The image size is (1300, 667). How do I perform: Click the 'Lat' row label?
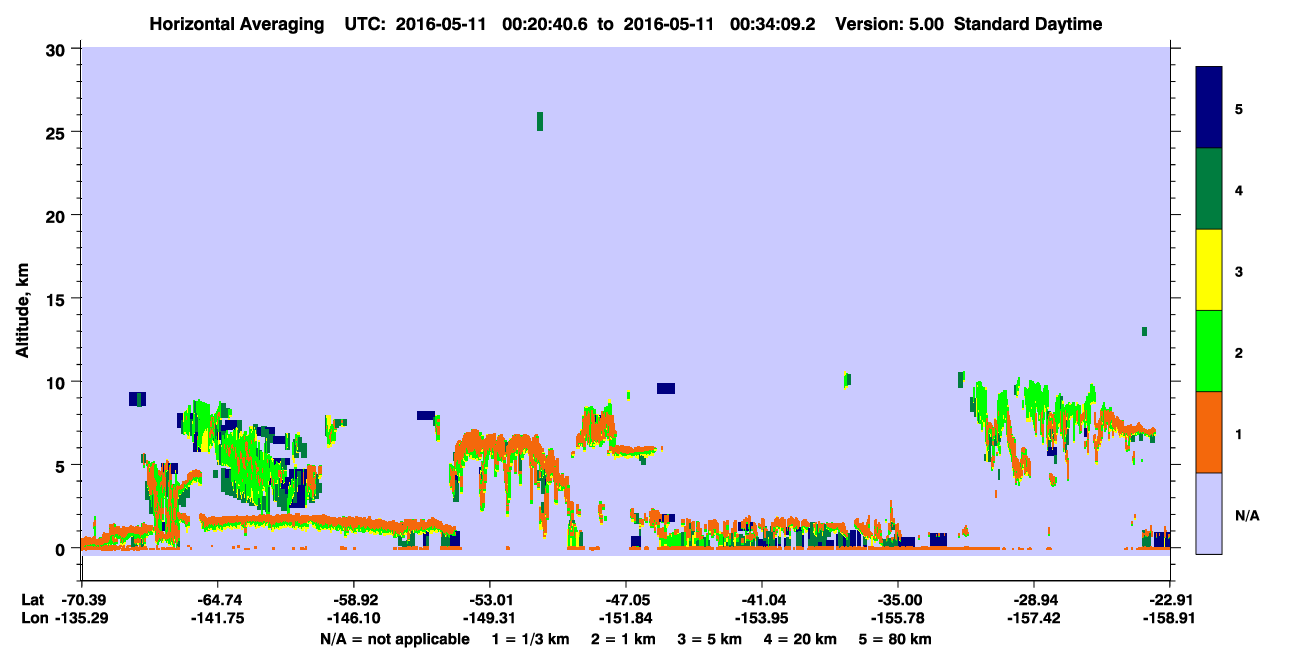tap(32, 600)
